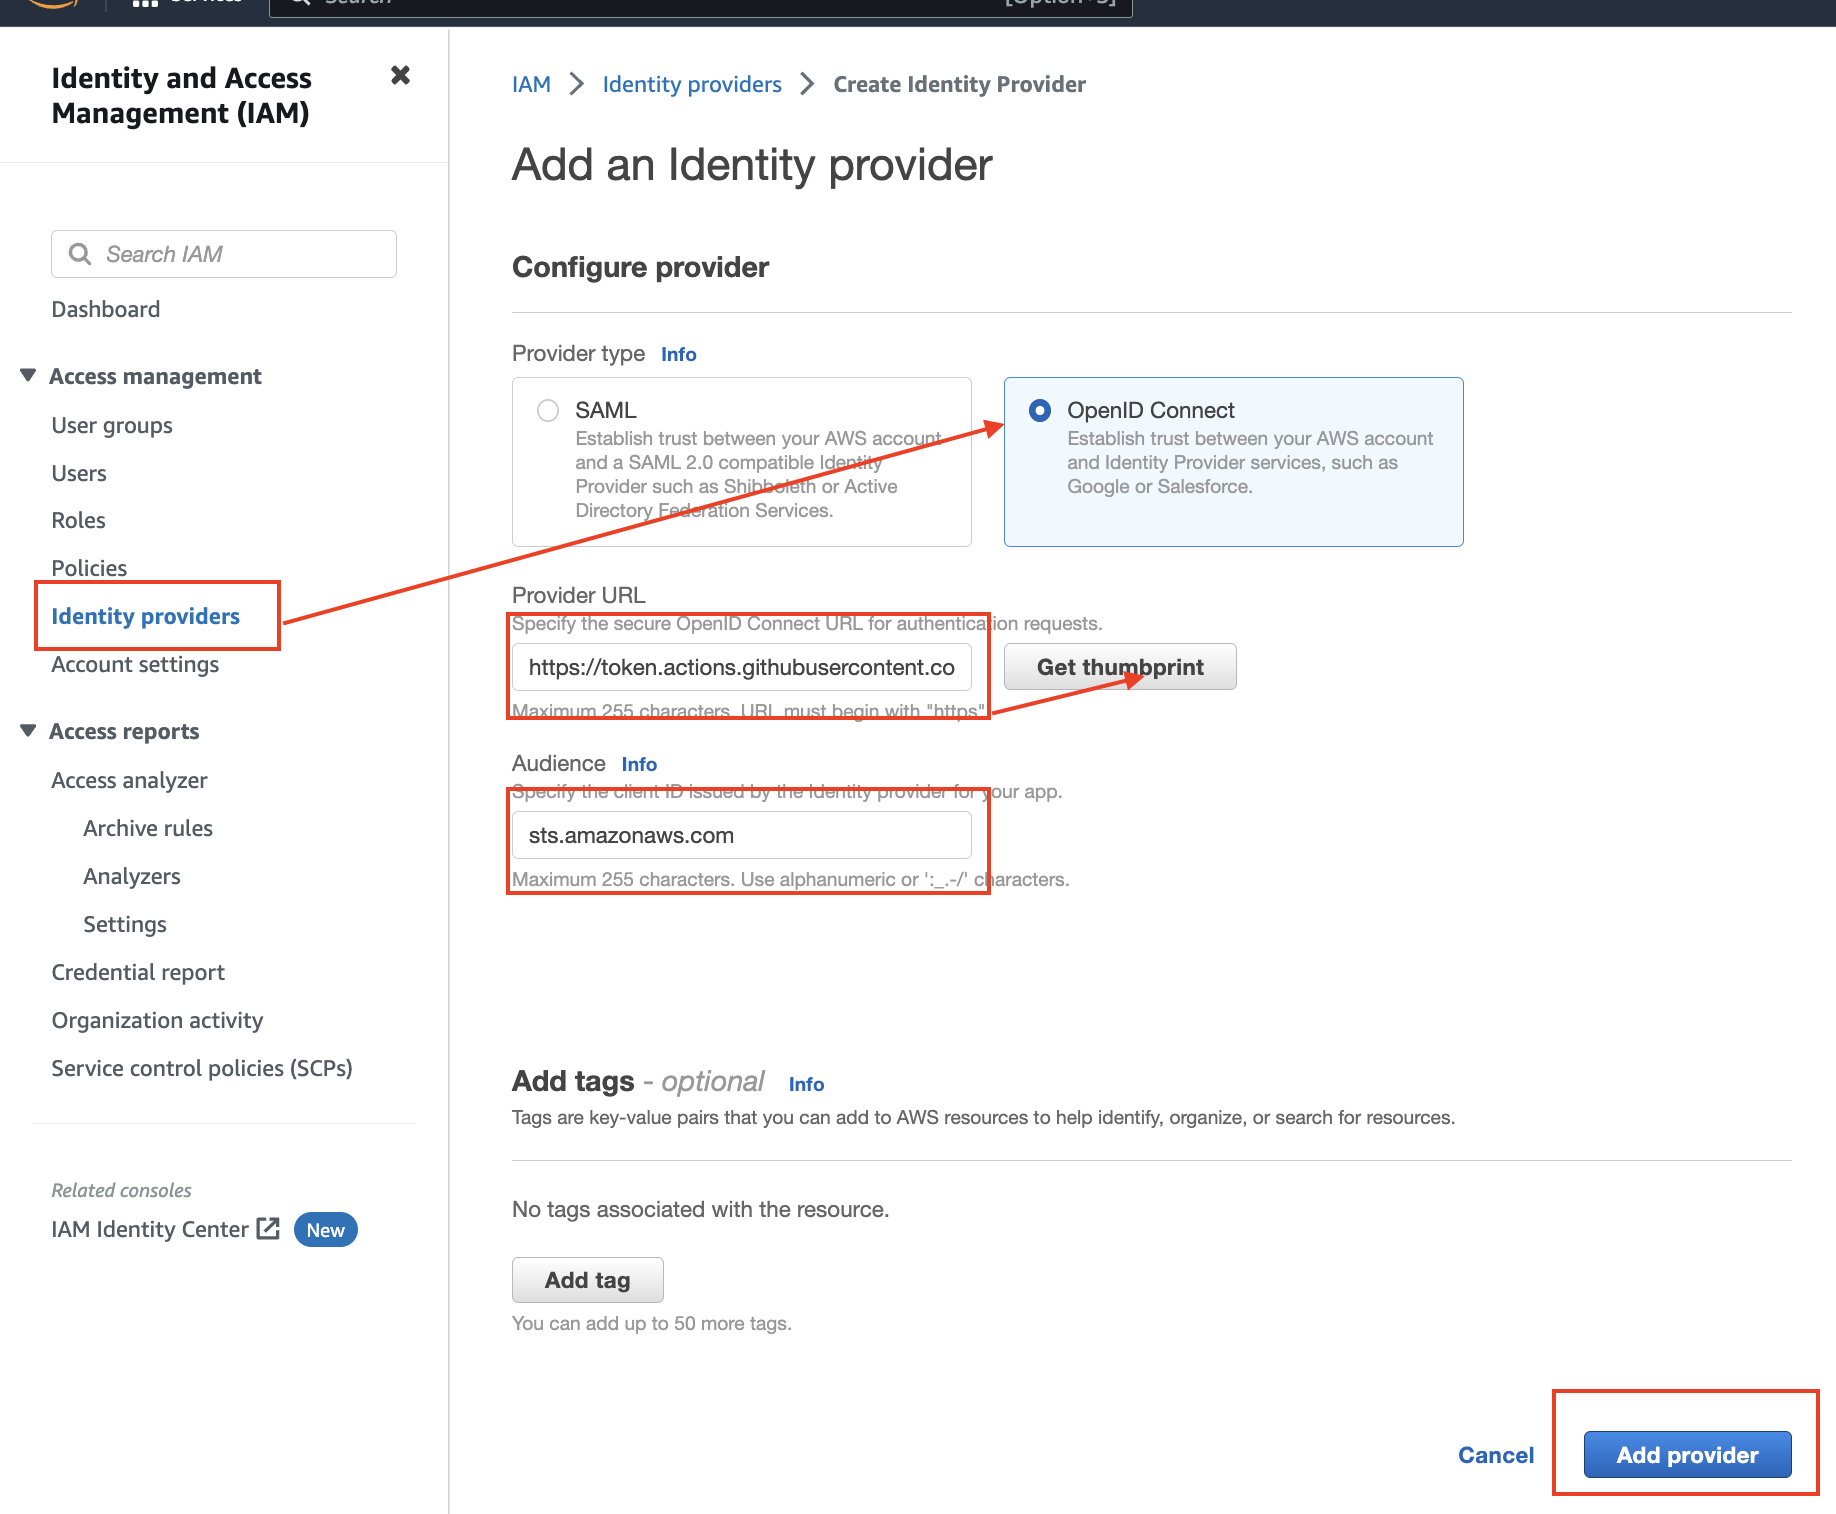Click the Search IAM field
The width and height of the screenshot is (1836, 1514).
pos(224,254)
